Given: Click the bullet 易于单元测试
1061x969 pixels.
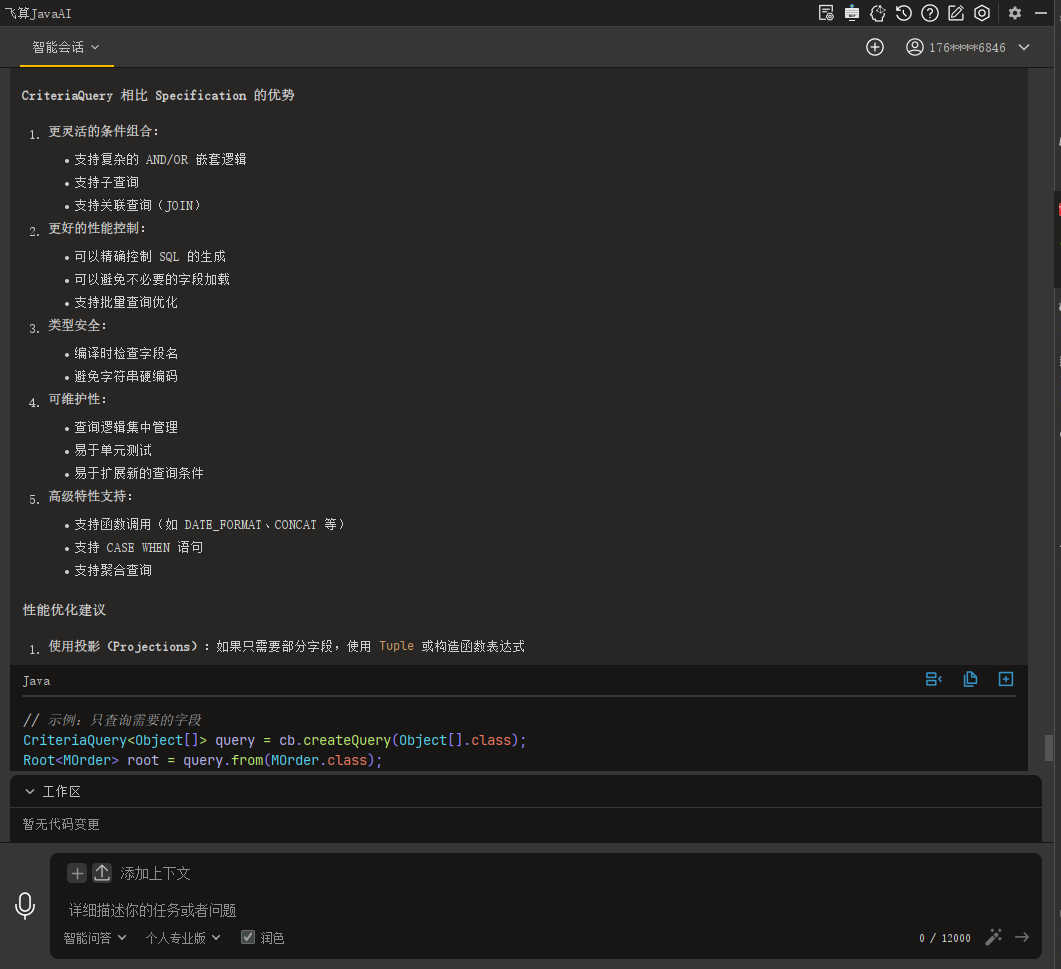Looking at the screenshot, I should [x=113, y=450].
